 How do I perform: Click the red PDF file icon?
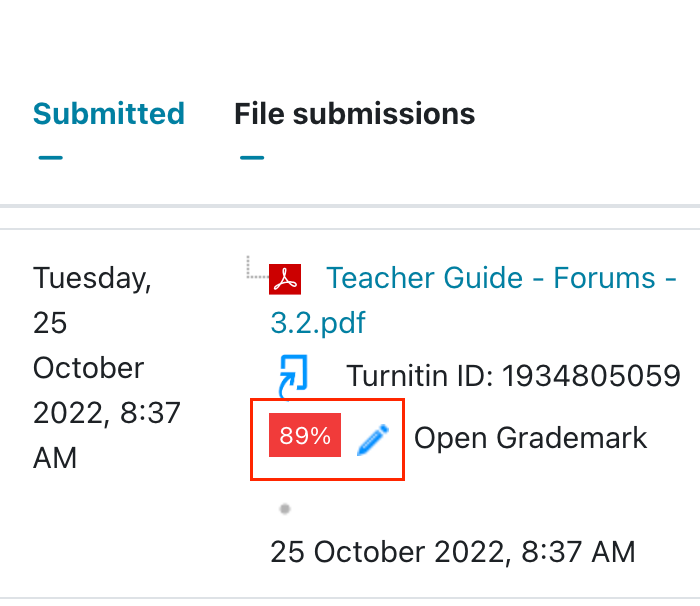pos(286,278)
